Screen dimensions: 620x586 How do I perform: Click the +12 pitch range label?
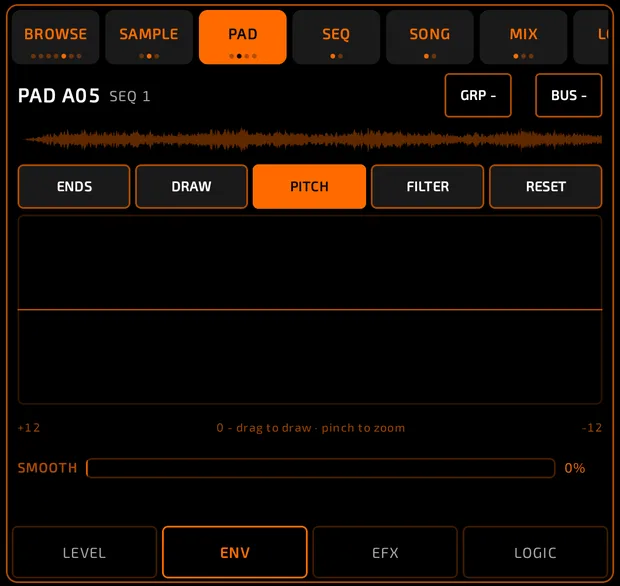click(x=29, y=428)
